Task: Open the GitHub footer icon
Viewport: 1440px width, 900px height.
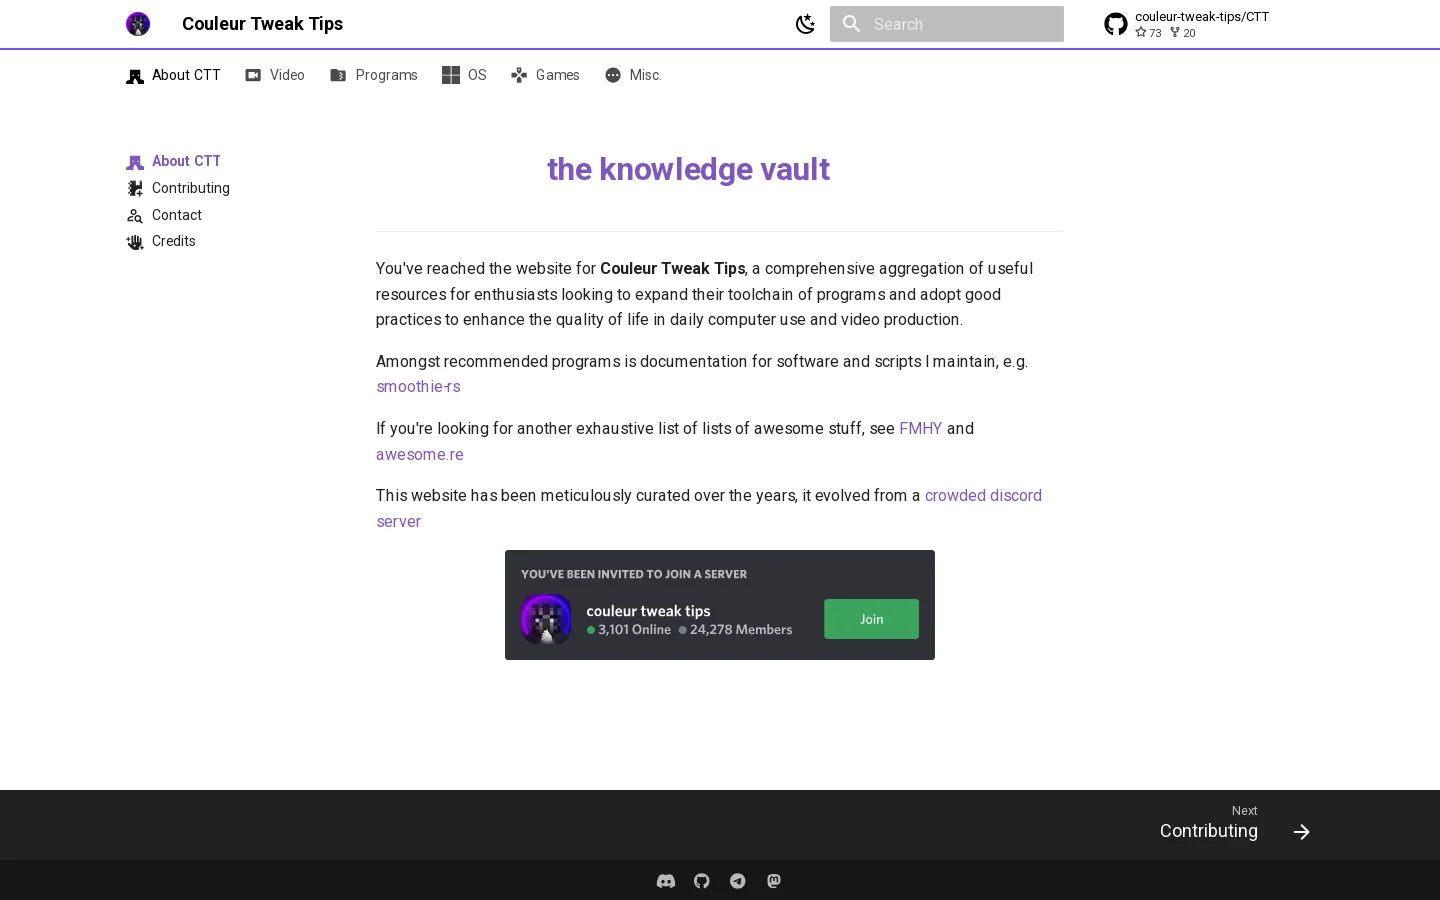Action: (x=702, y=881)
